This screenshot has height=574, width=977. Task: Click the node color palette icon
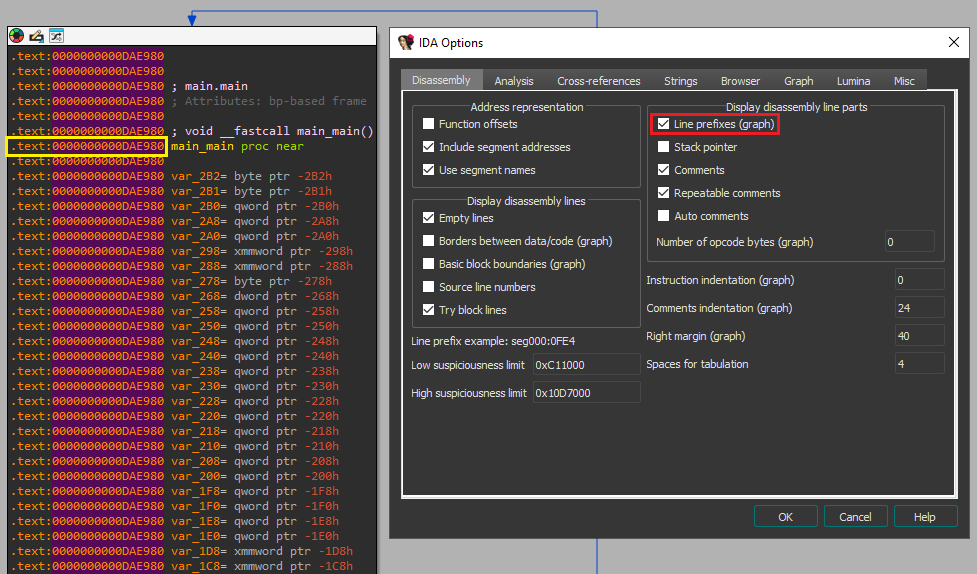click(17, 35)
